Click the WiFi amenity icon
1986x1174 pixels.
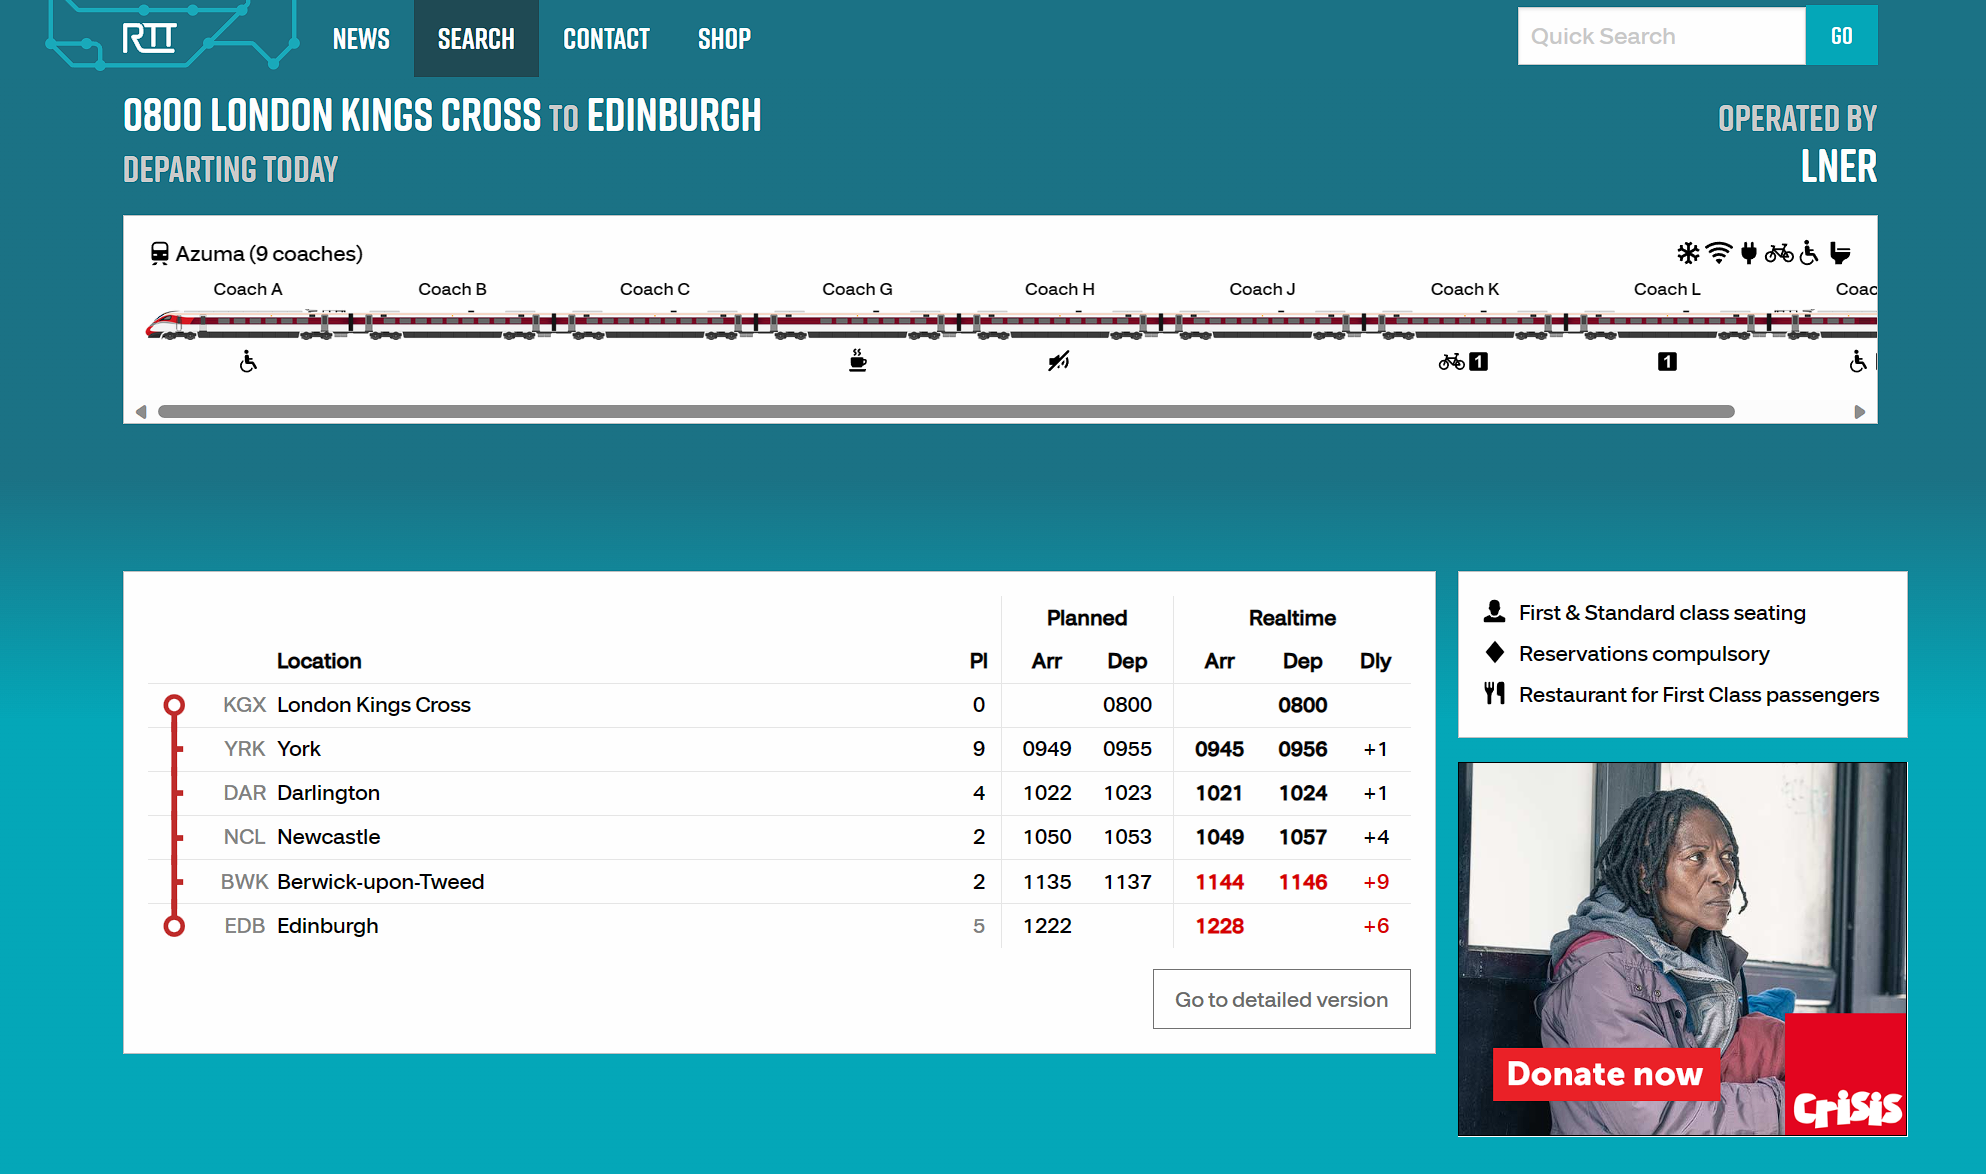coord(1719,253)
